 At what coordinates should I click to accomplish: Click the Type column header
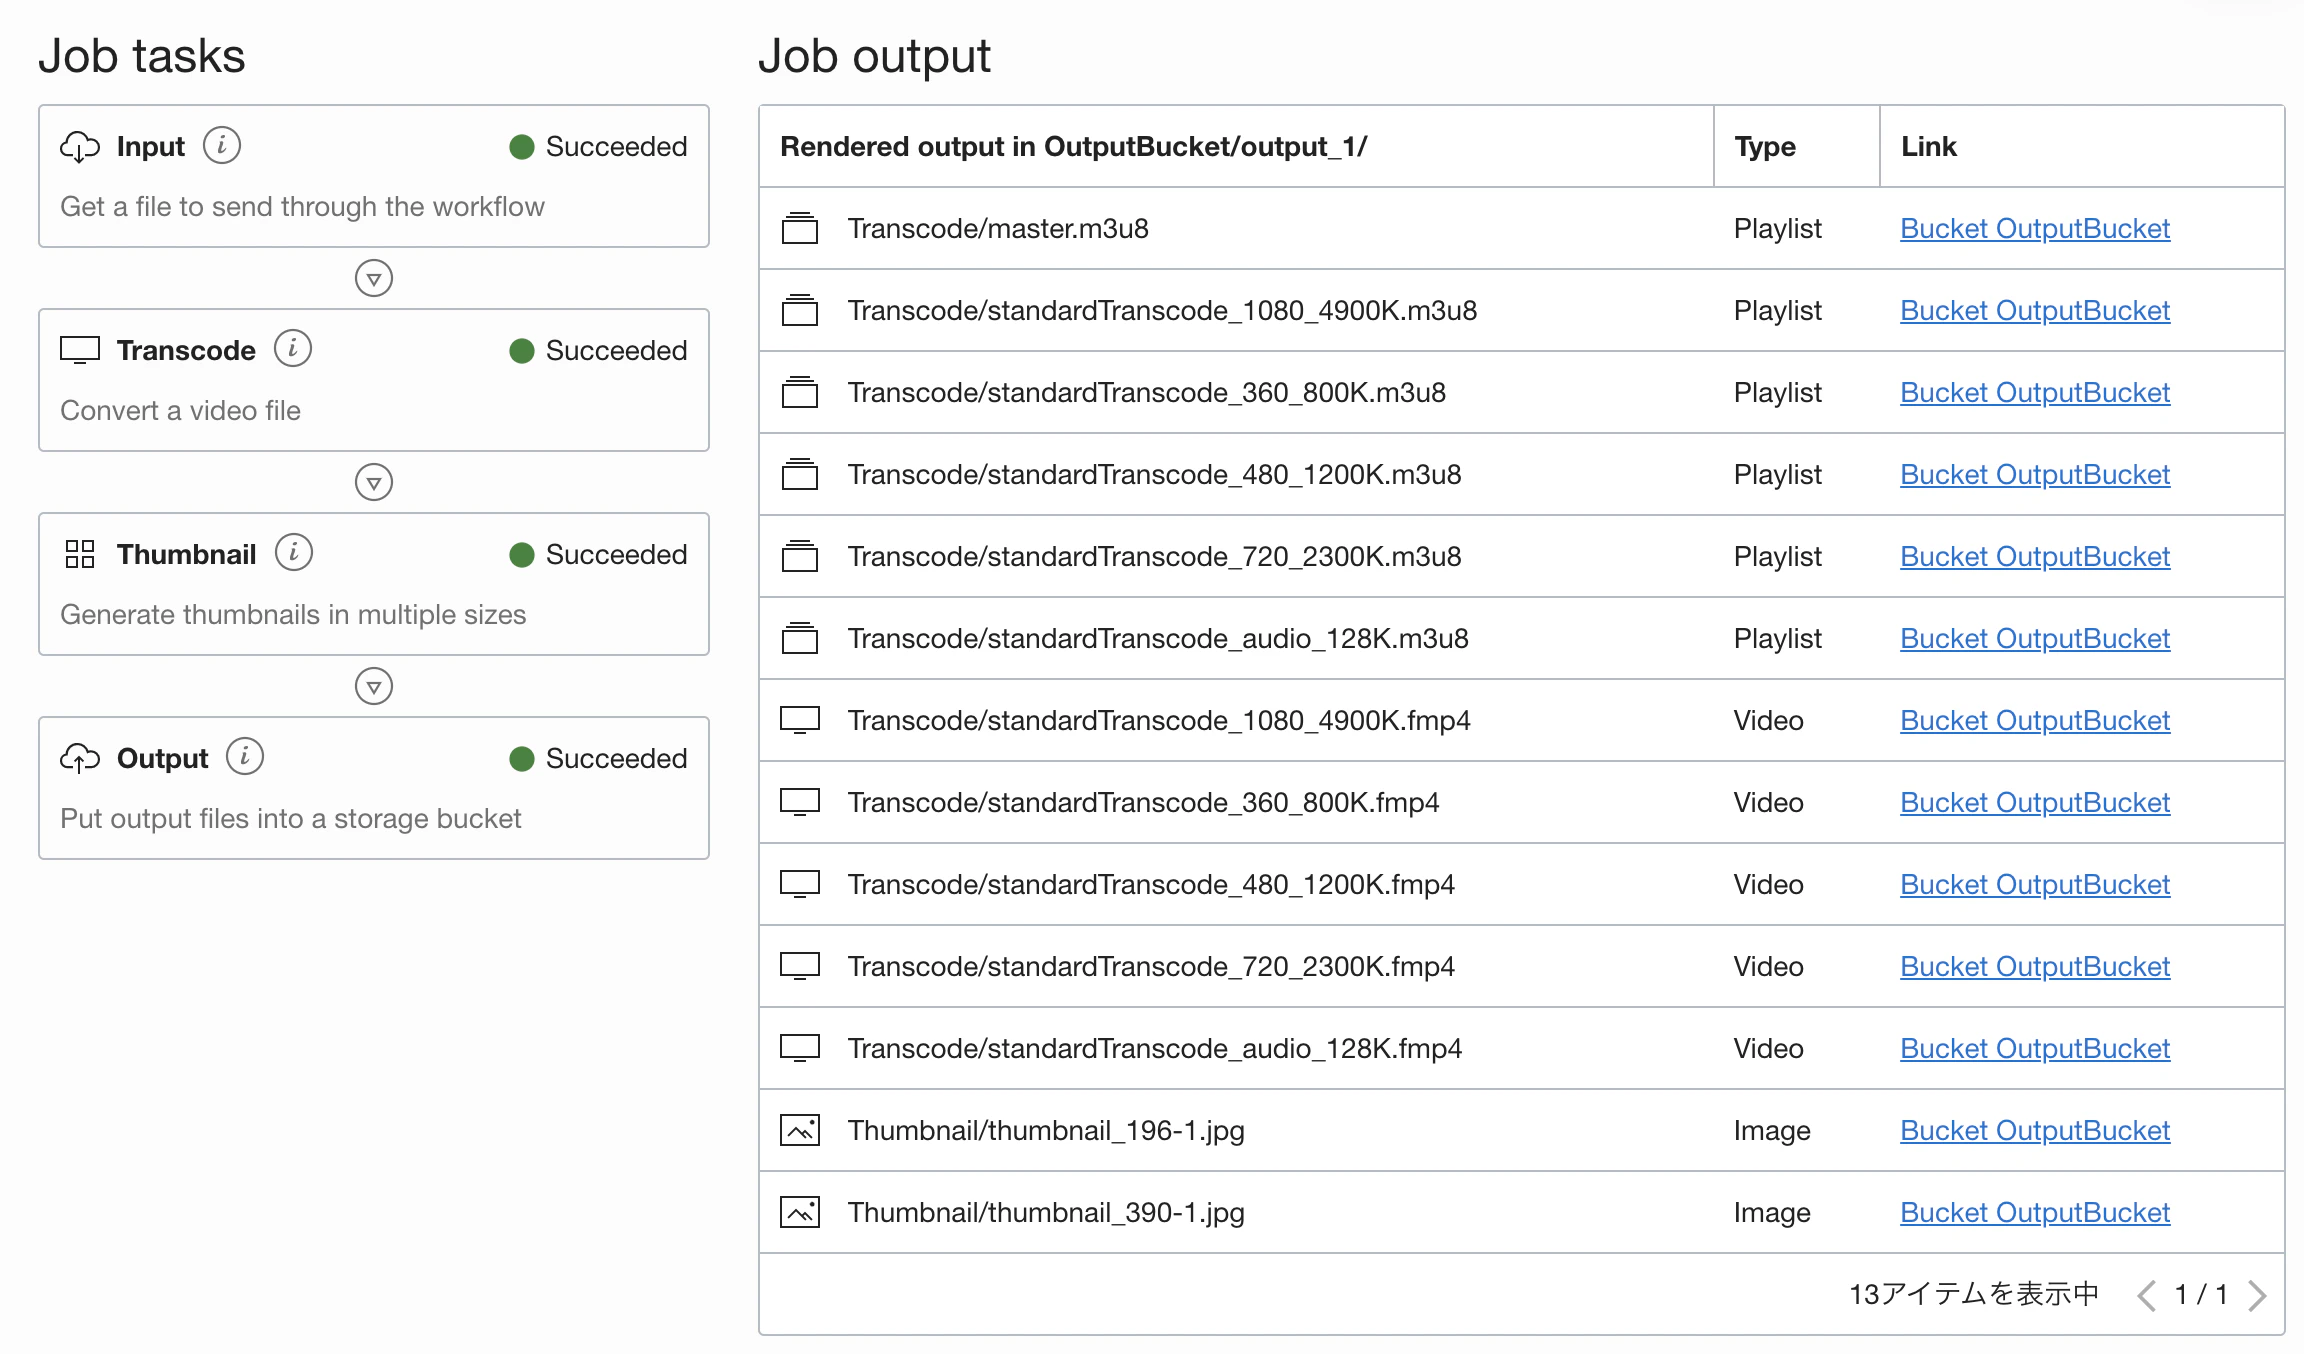[x=1765, y=147]
